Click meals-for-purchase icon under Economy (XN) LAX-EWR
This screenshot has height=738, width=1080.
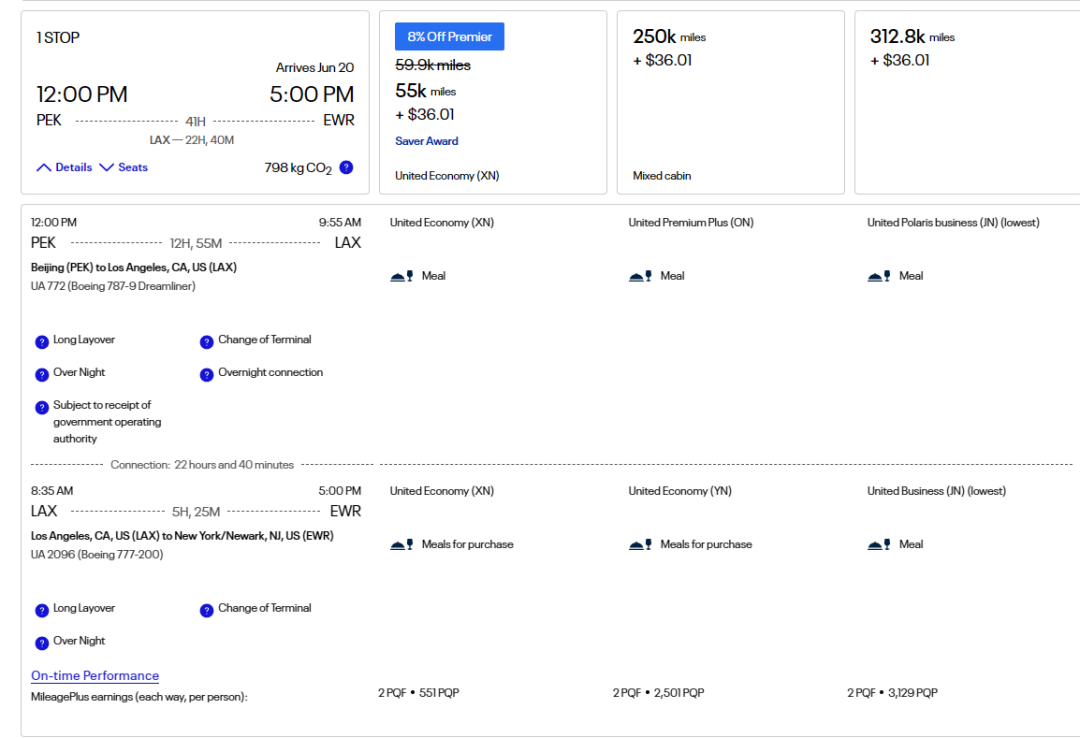pos(402,544)
